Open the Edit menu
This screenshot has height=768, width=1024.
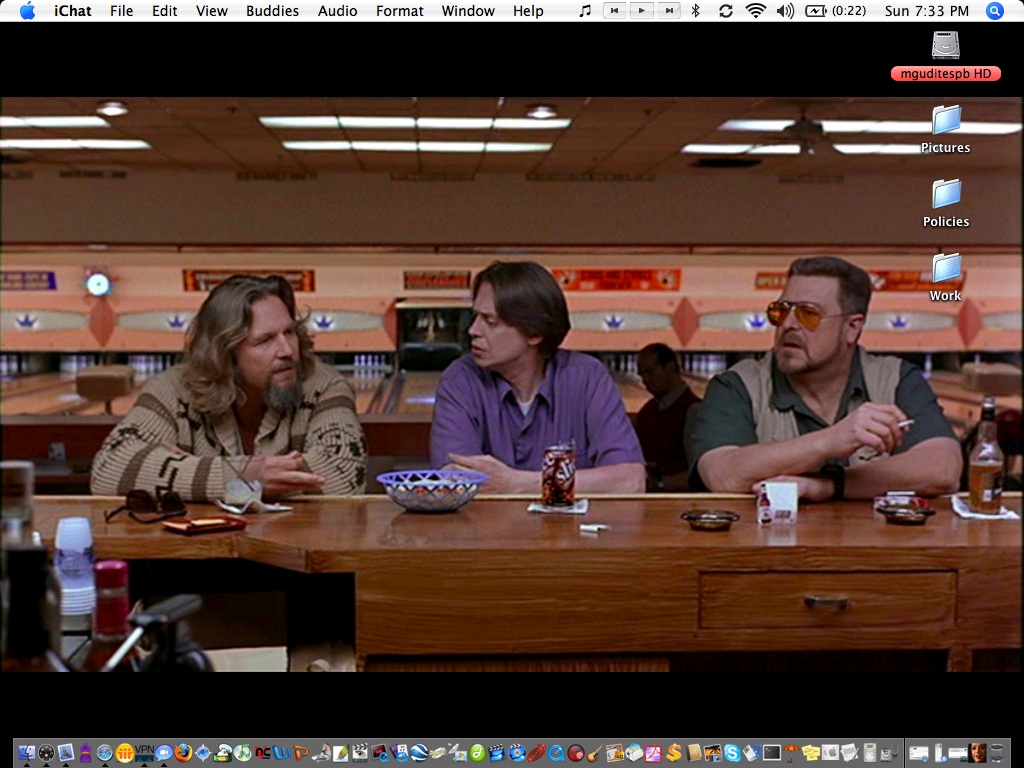pos(165,11)
